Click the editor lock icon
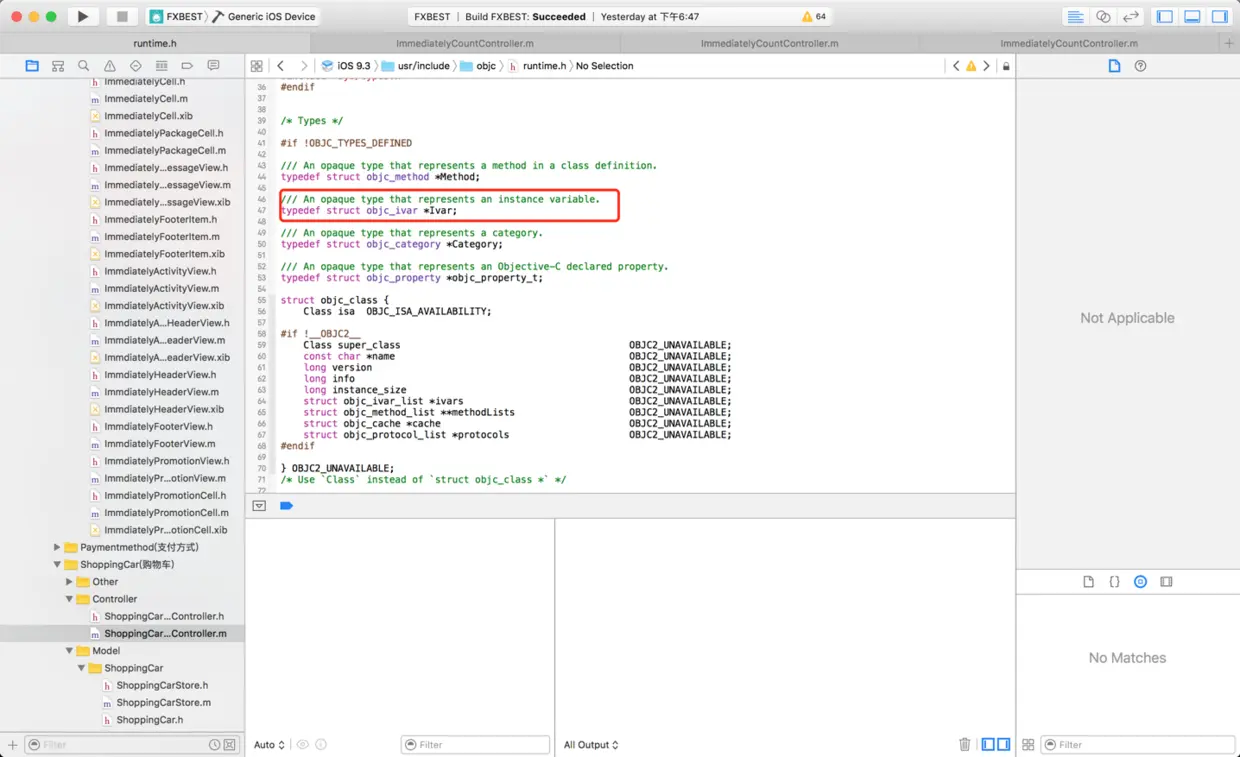 pos(1006,66)
